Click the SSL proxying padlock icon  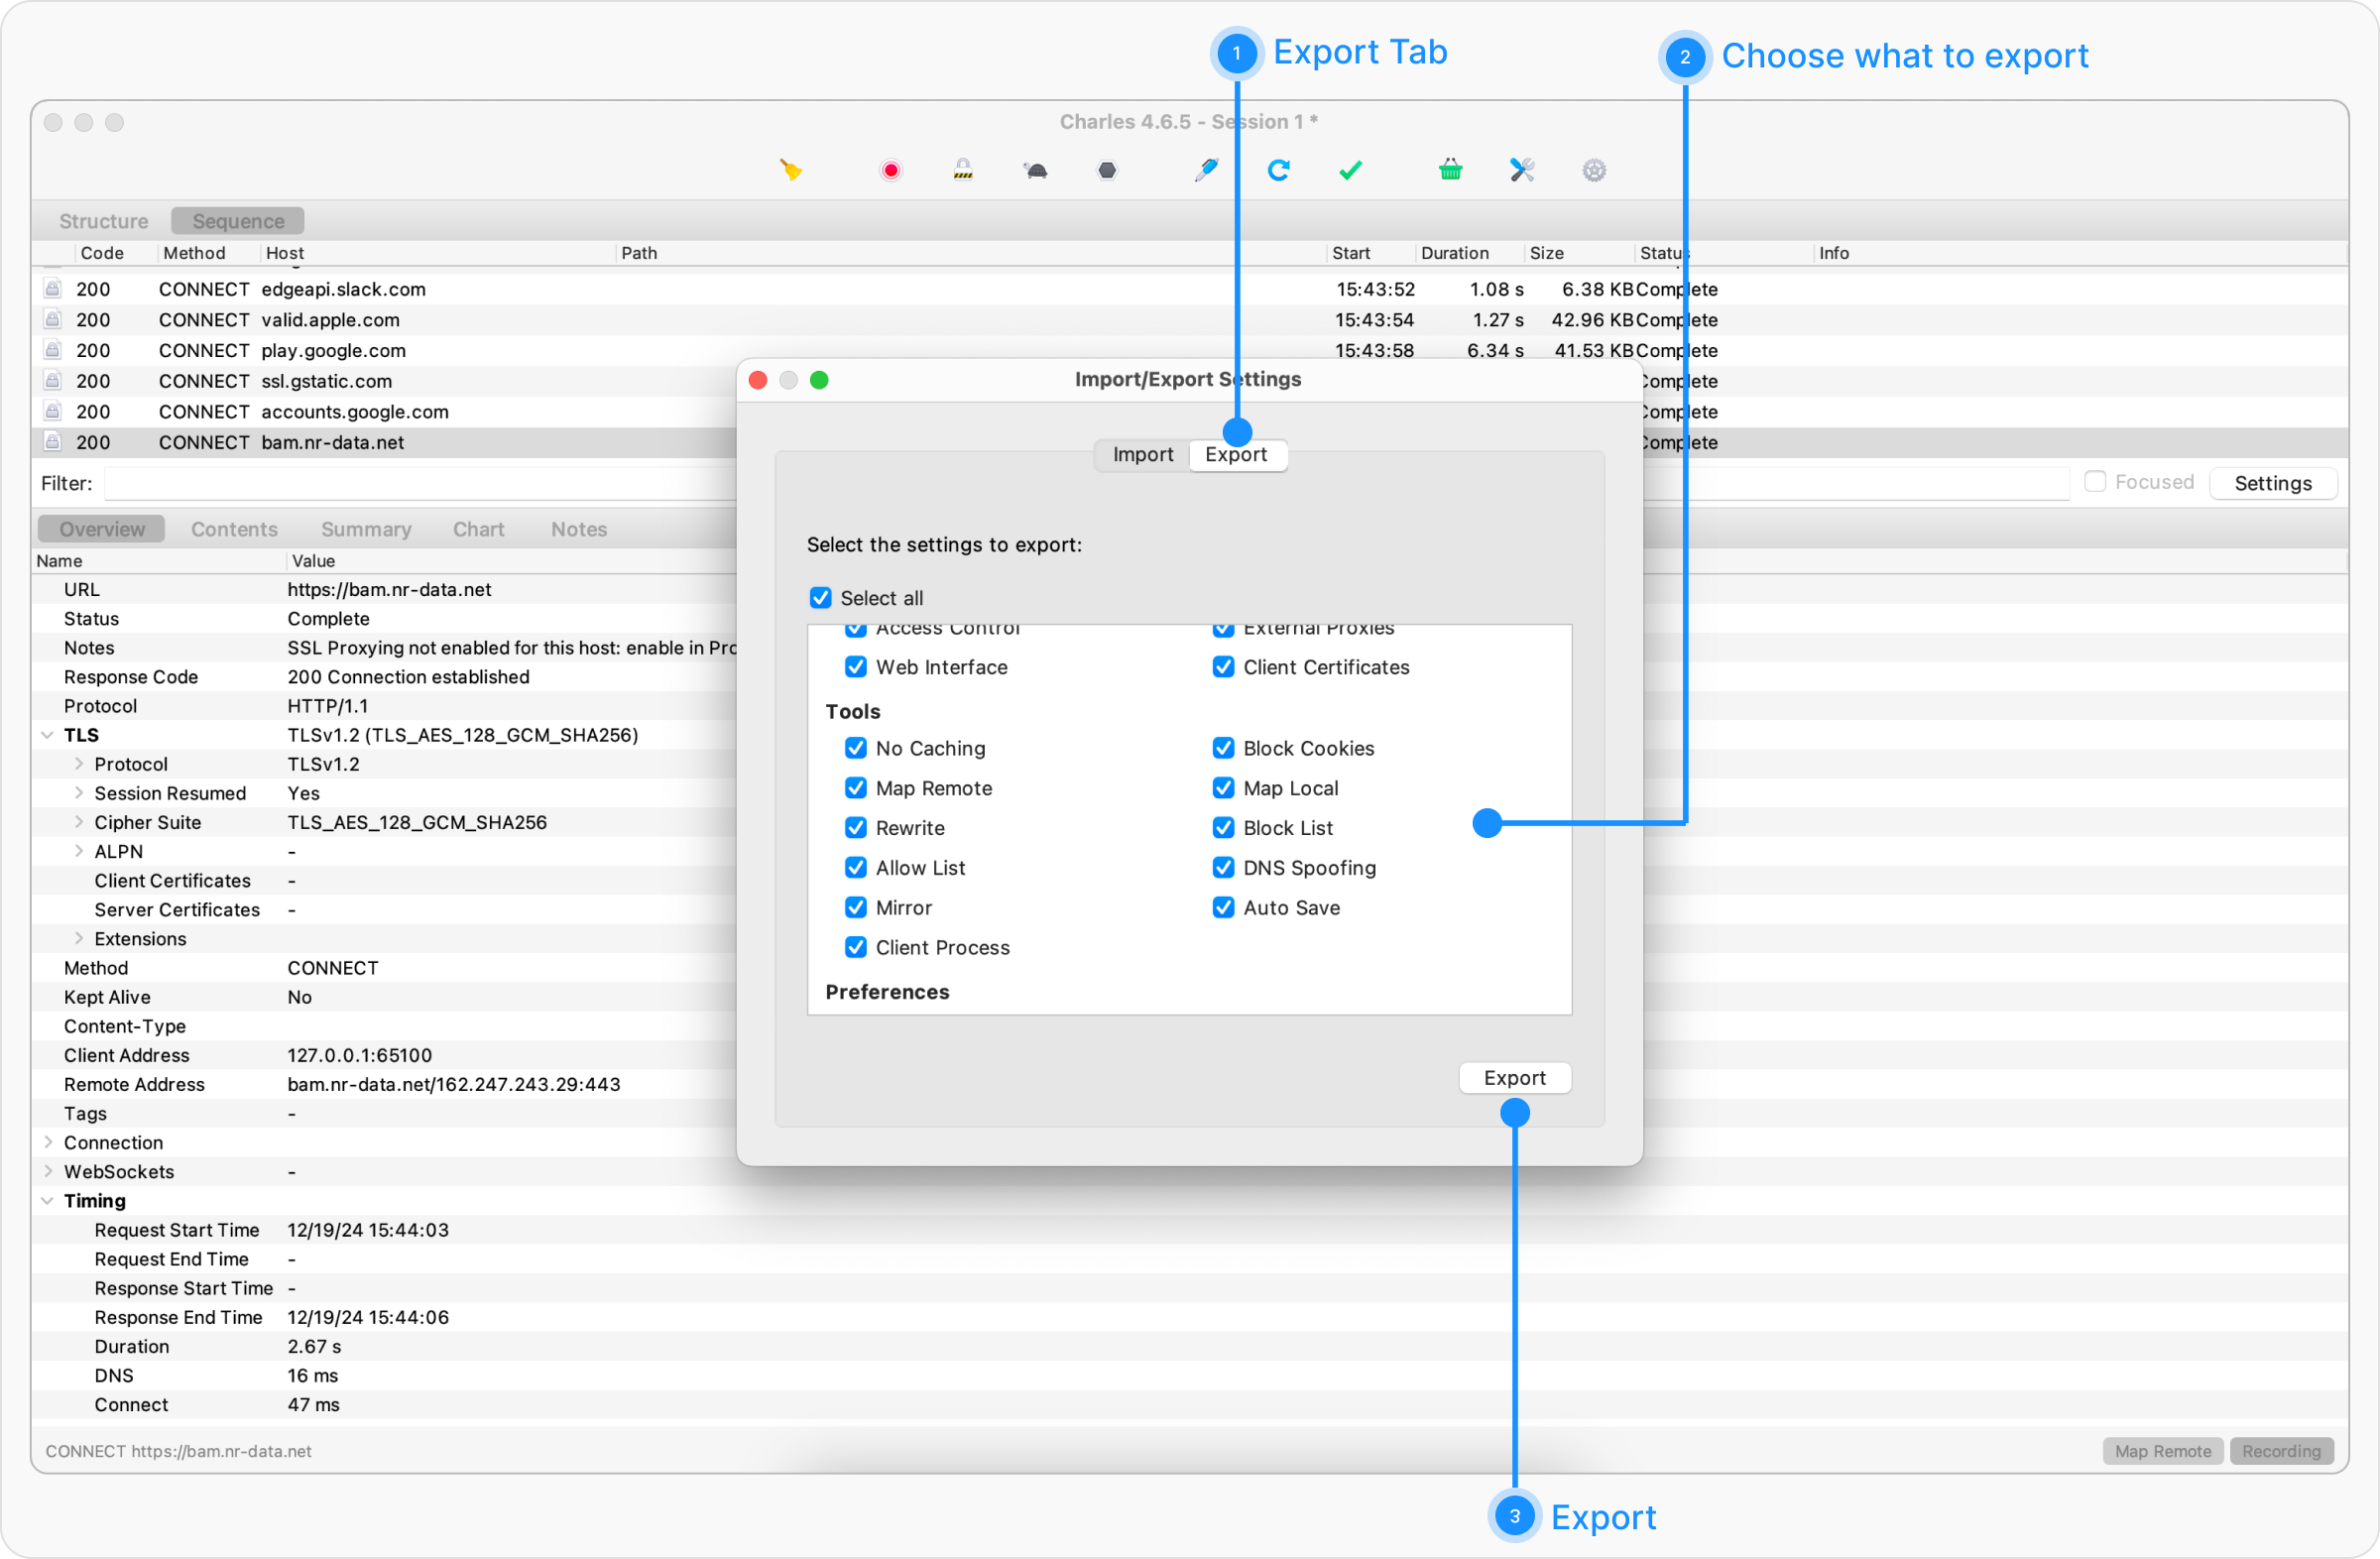click(962, 170)
